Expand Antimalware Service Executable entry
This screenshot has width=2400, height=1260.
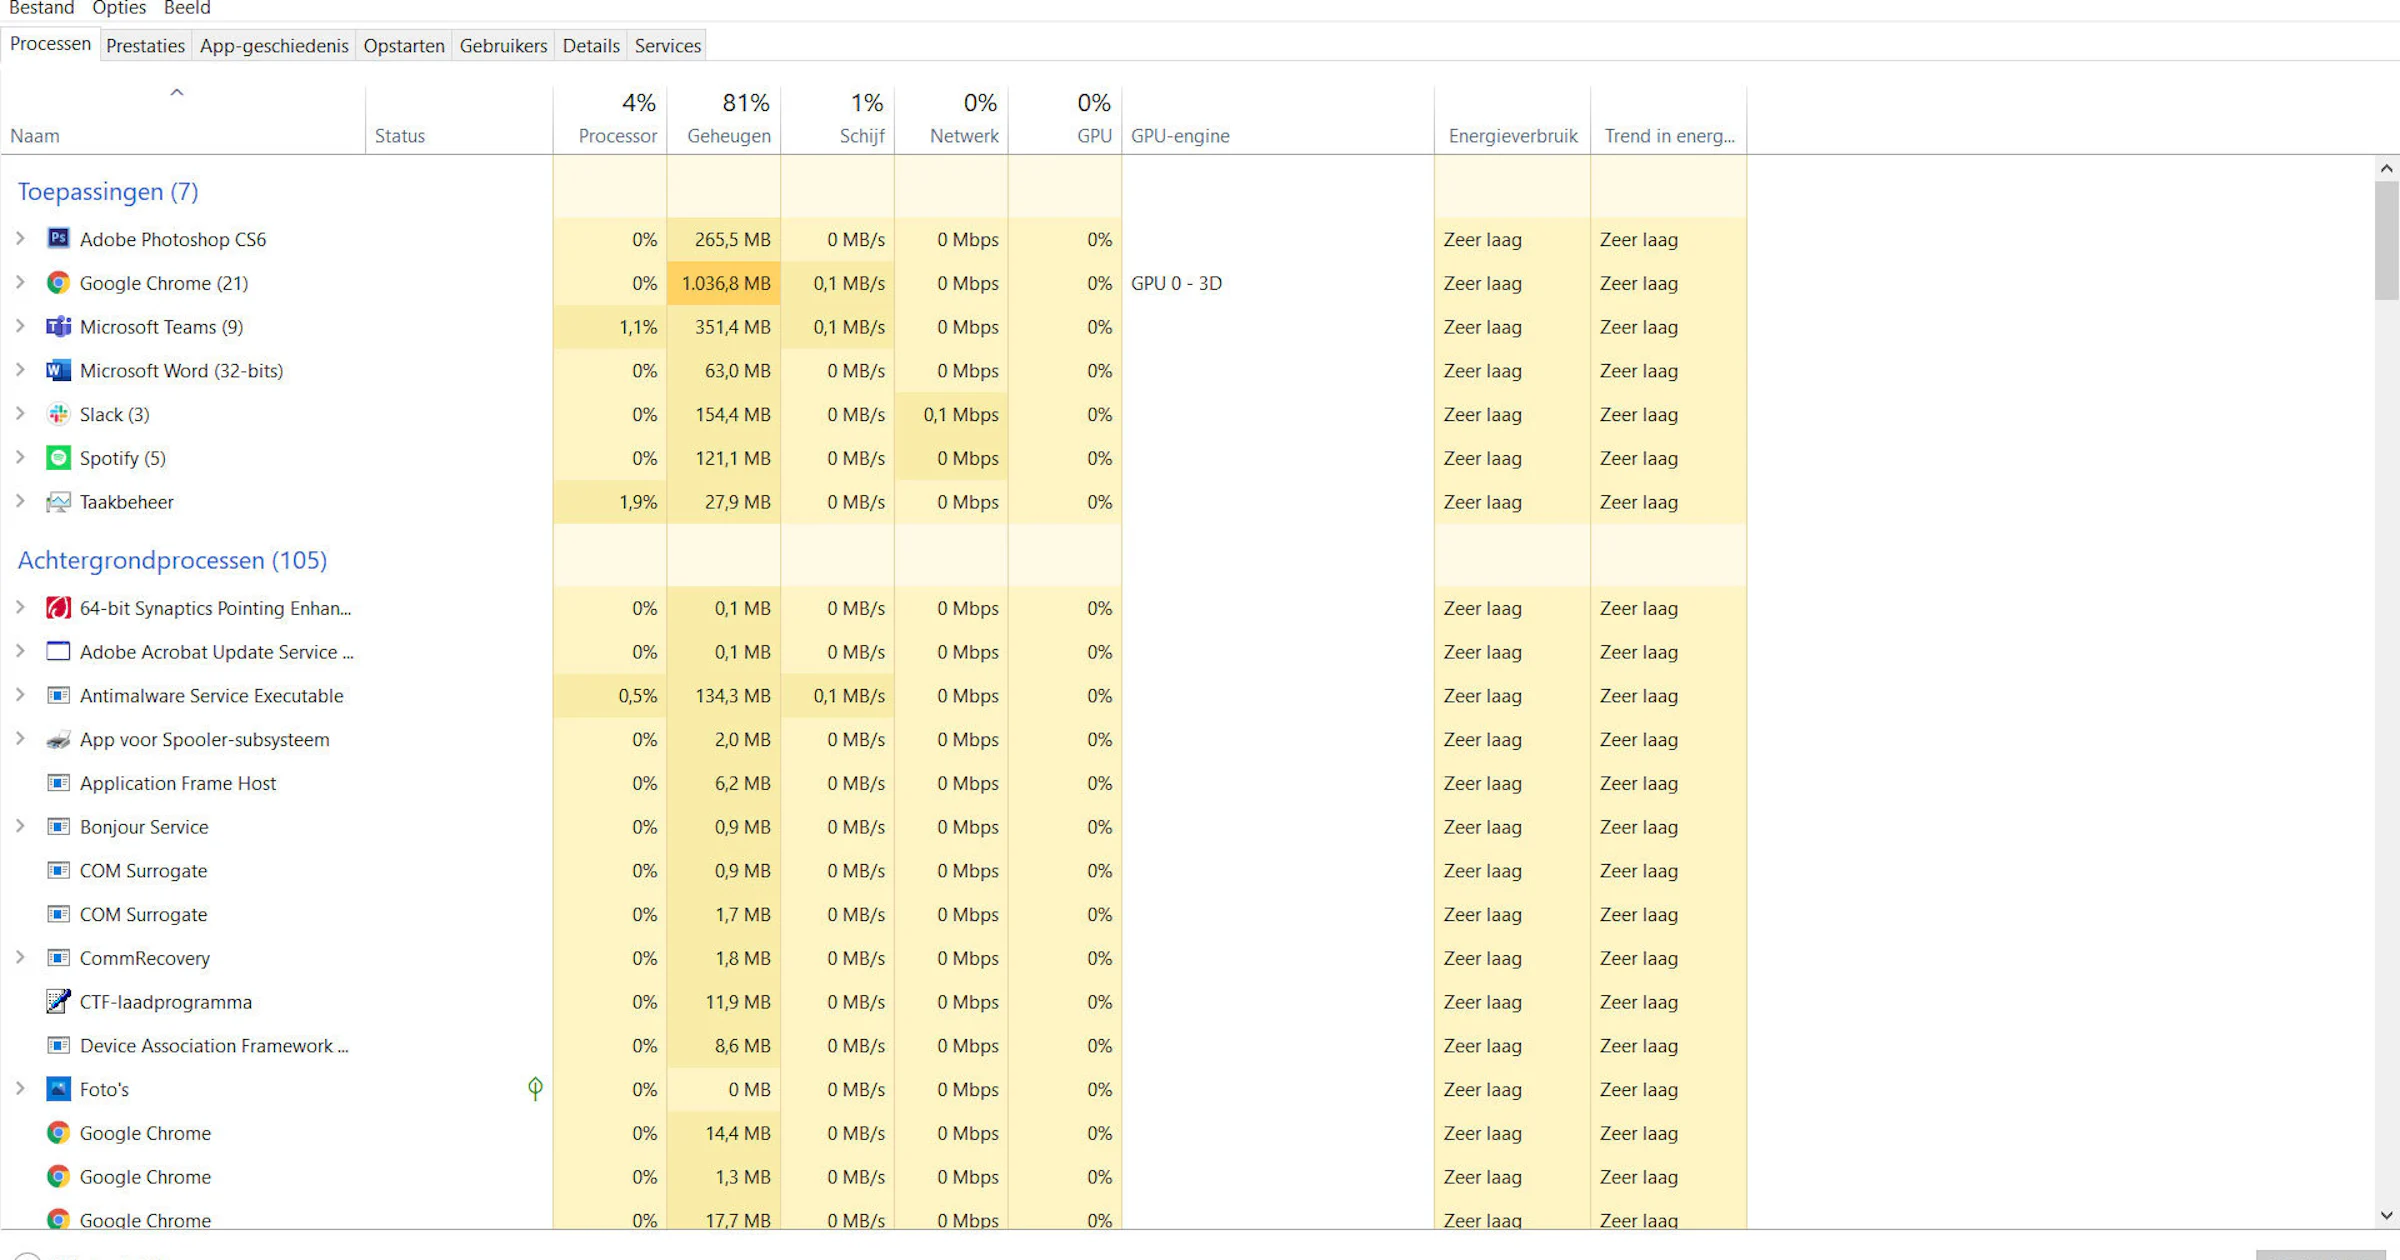[20, 695]
